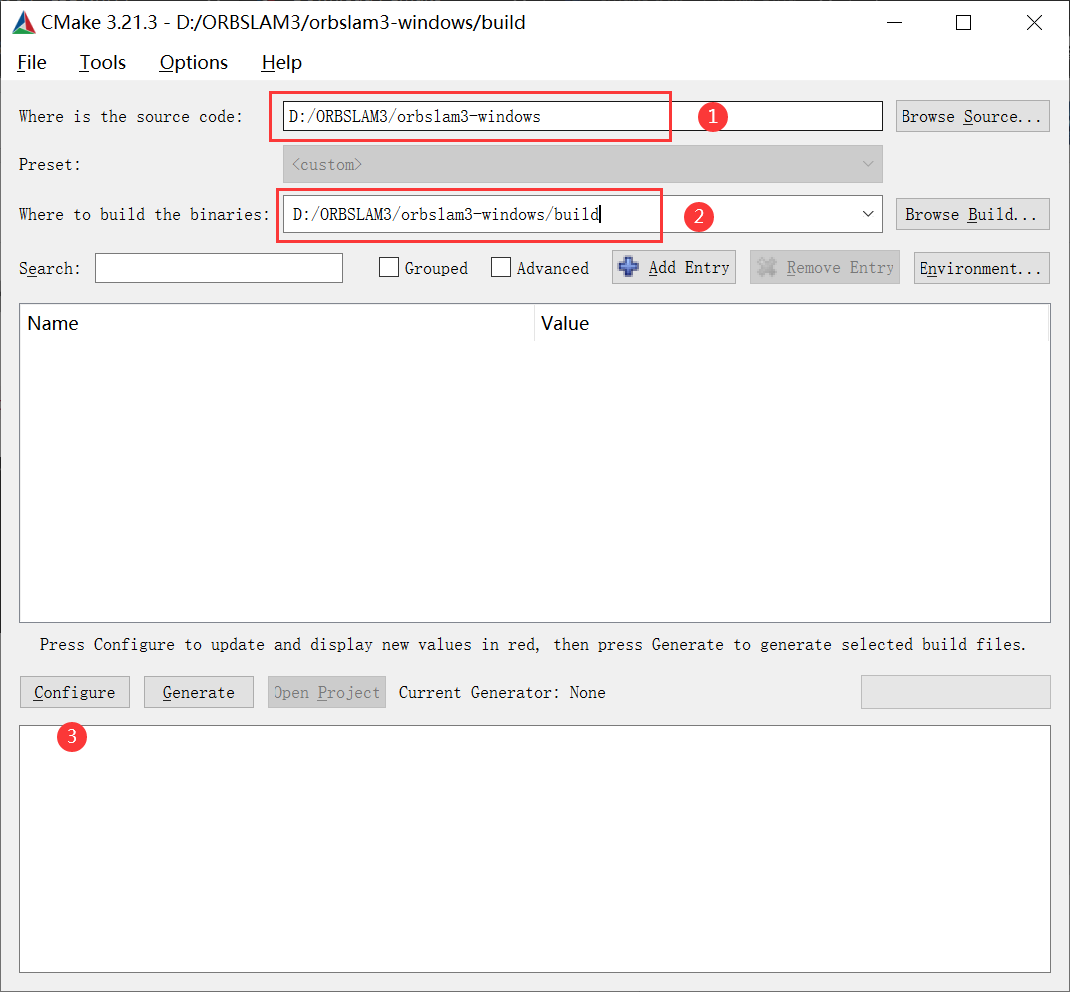The image size is (1070, 992).
Task: Click the empty progress bar beside Current Generator
Action: pos(955,692)
